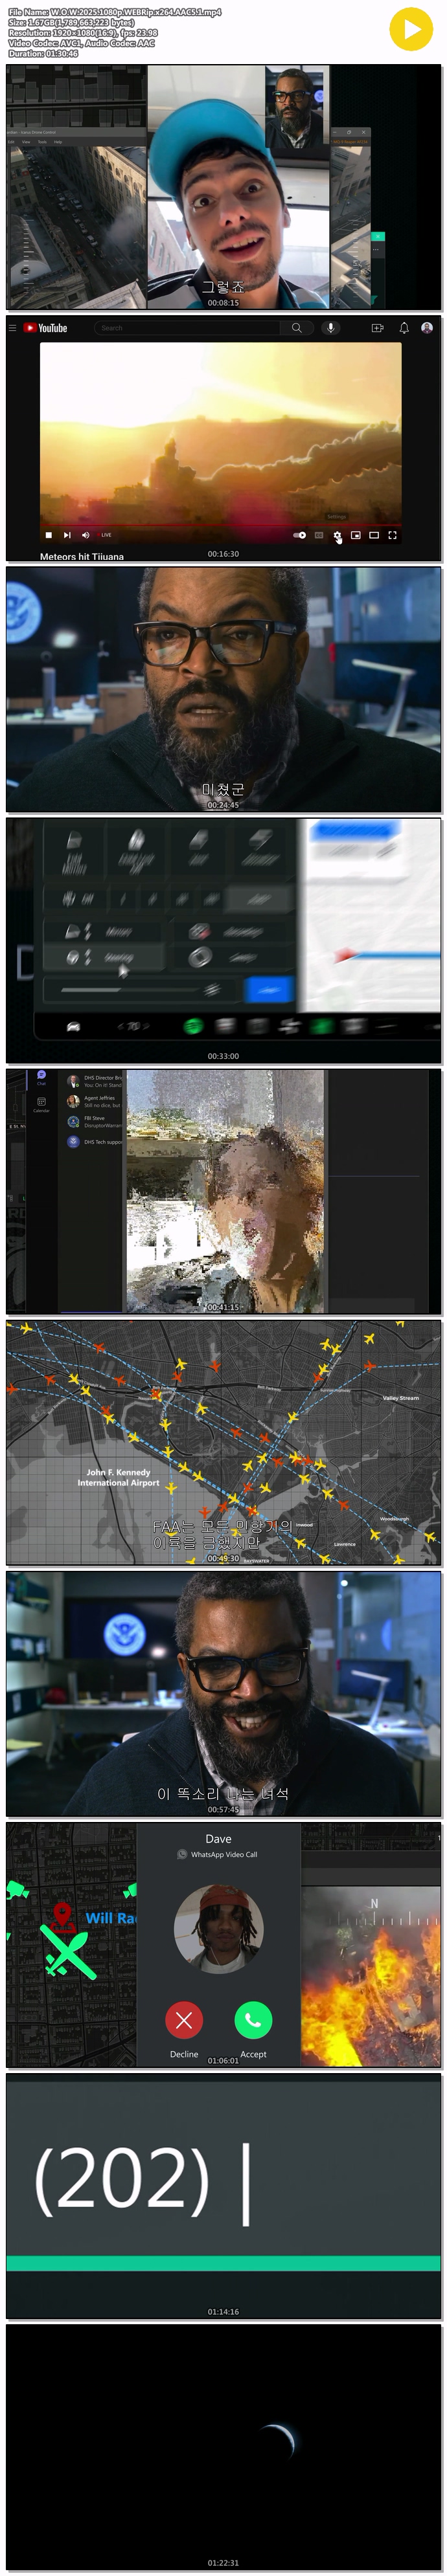Mute the YouTube player volume

coord(85,535)
